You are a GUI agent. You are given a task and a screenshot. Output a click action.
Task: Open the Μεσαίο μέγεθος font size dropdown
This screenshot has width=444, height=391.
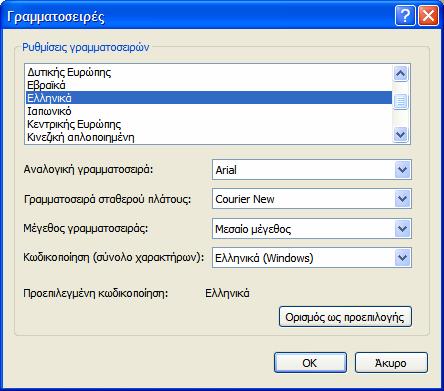click(312, 229)
